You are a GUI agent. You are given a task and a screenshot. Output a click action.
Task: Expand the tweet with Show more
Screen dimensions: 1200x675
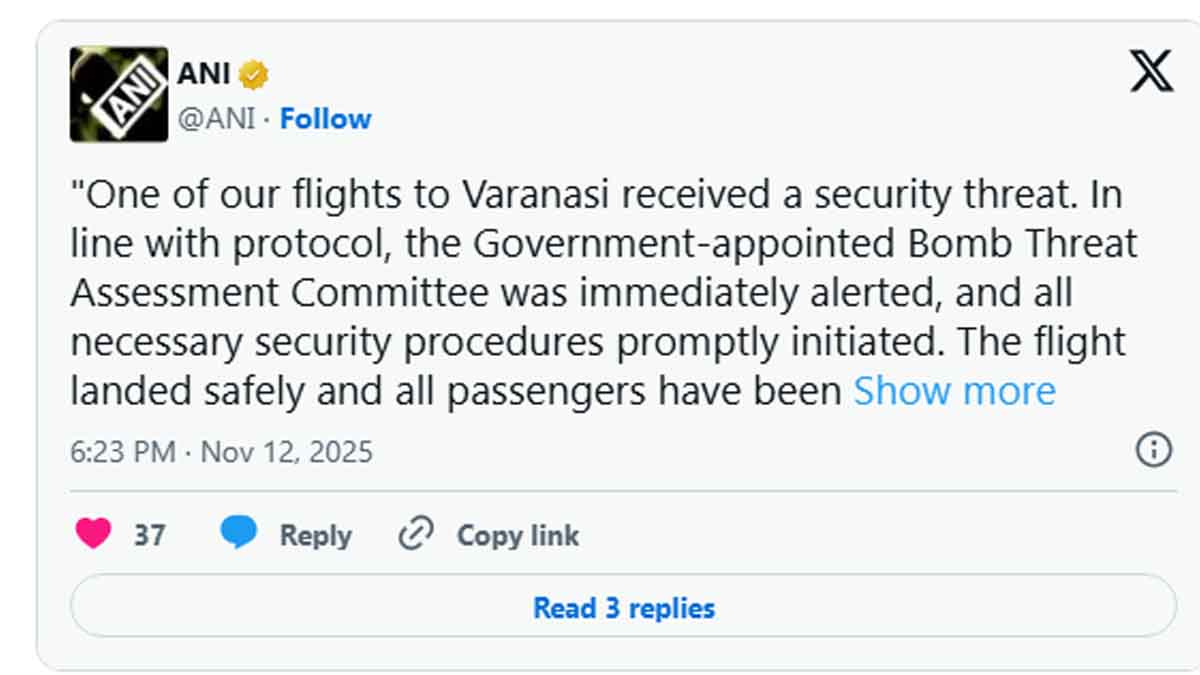tap(954, 390)
